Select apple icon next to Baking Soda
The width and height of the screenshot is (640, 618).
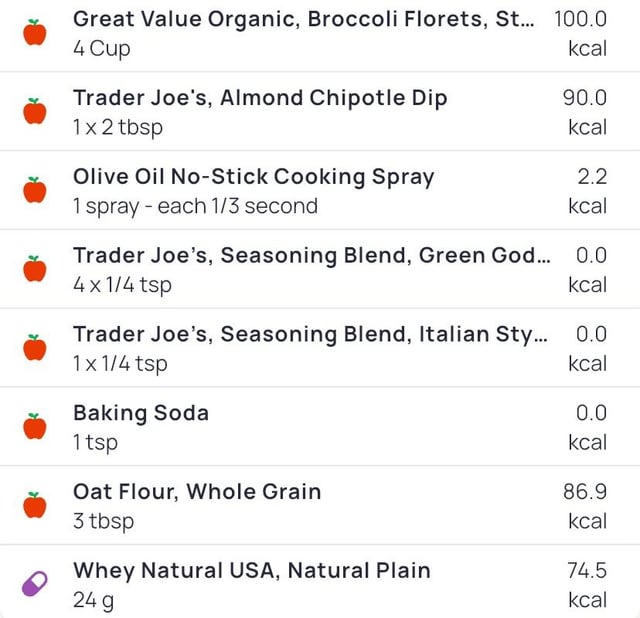[35, 427]
